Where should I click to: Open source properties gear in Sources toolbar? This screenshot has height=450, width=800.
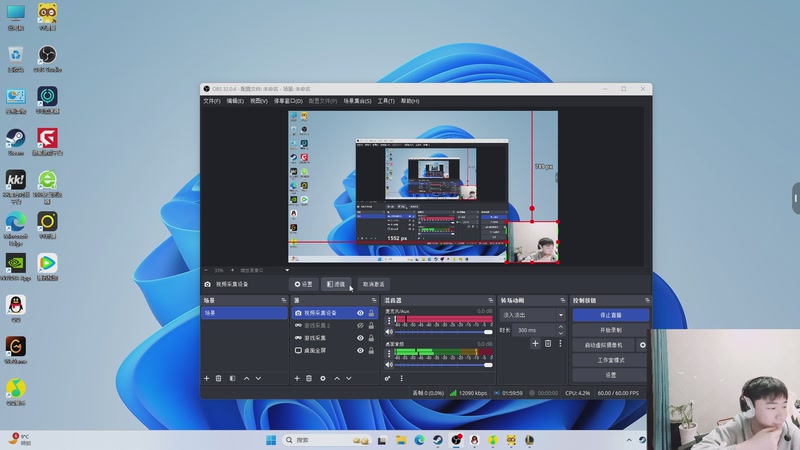322,378
